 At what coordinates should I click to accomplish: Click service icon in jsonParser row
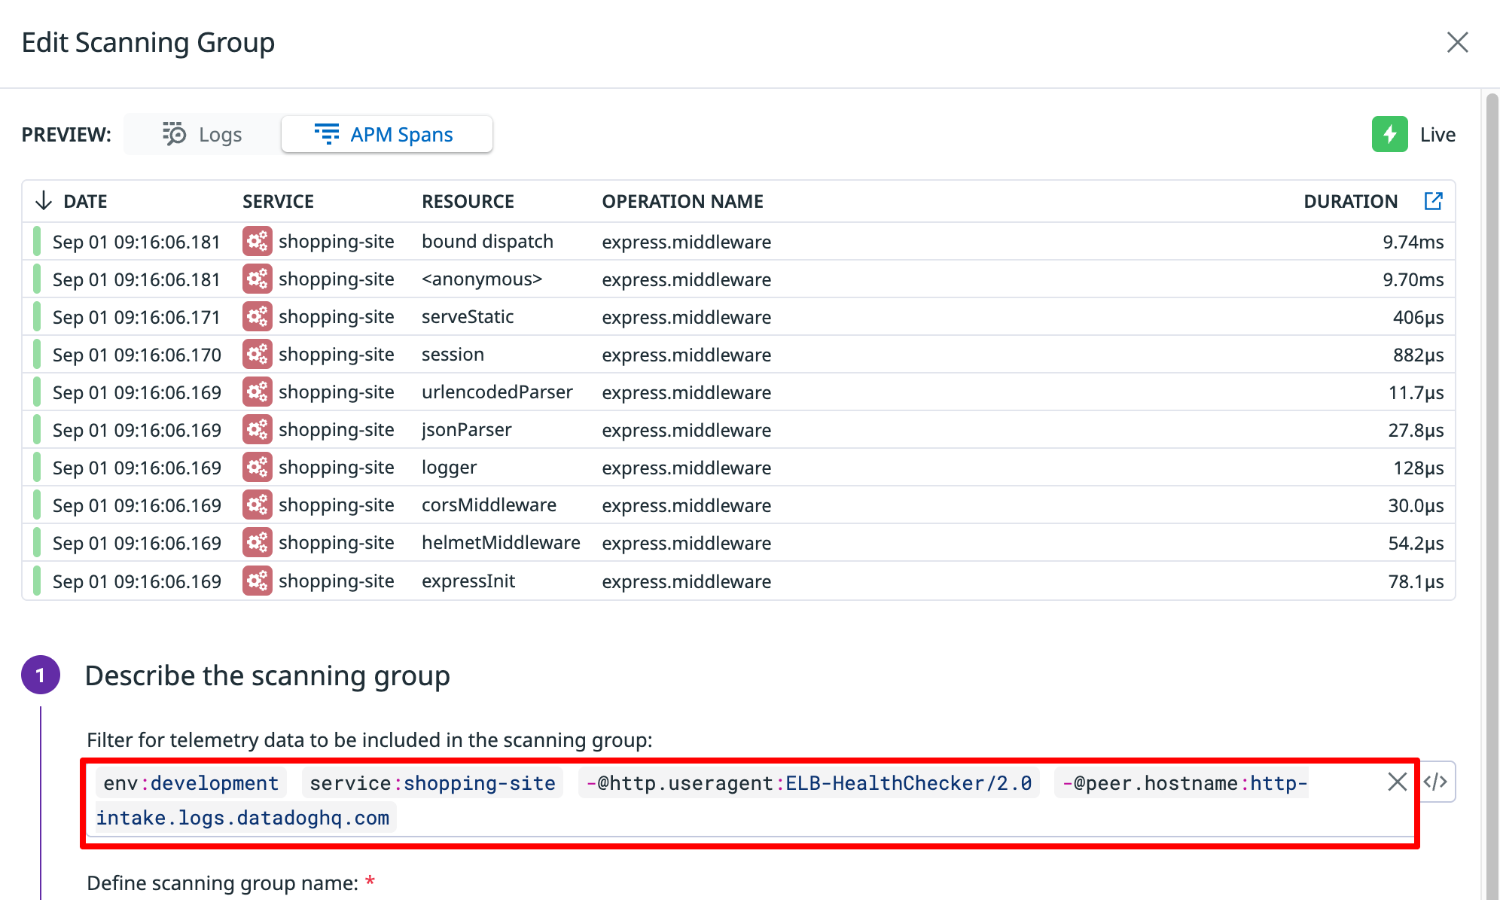[257, 430]
